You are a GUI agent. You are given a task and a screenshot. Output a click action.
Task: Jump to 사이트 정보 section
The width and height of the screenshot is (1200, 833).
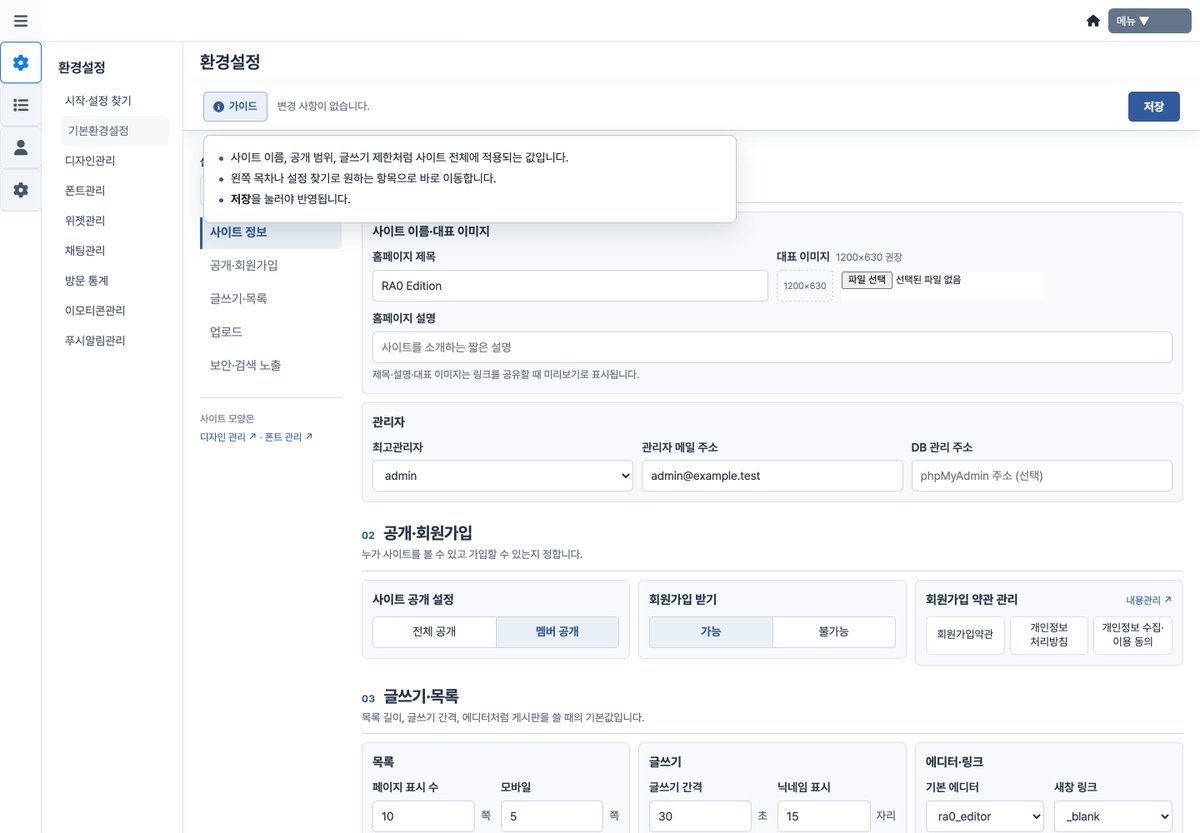[x=270, y=233]
